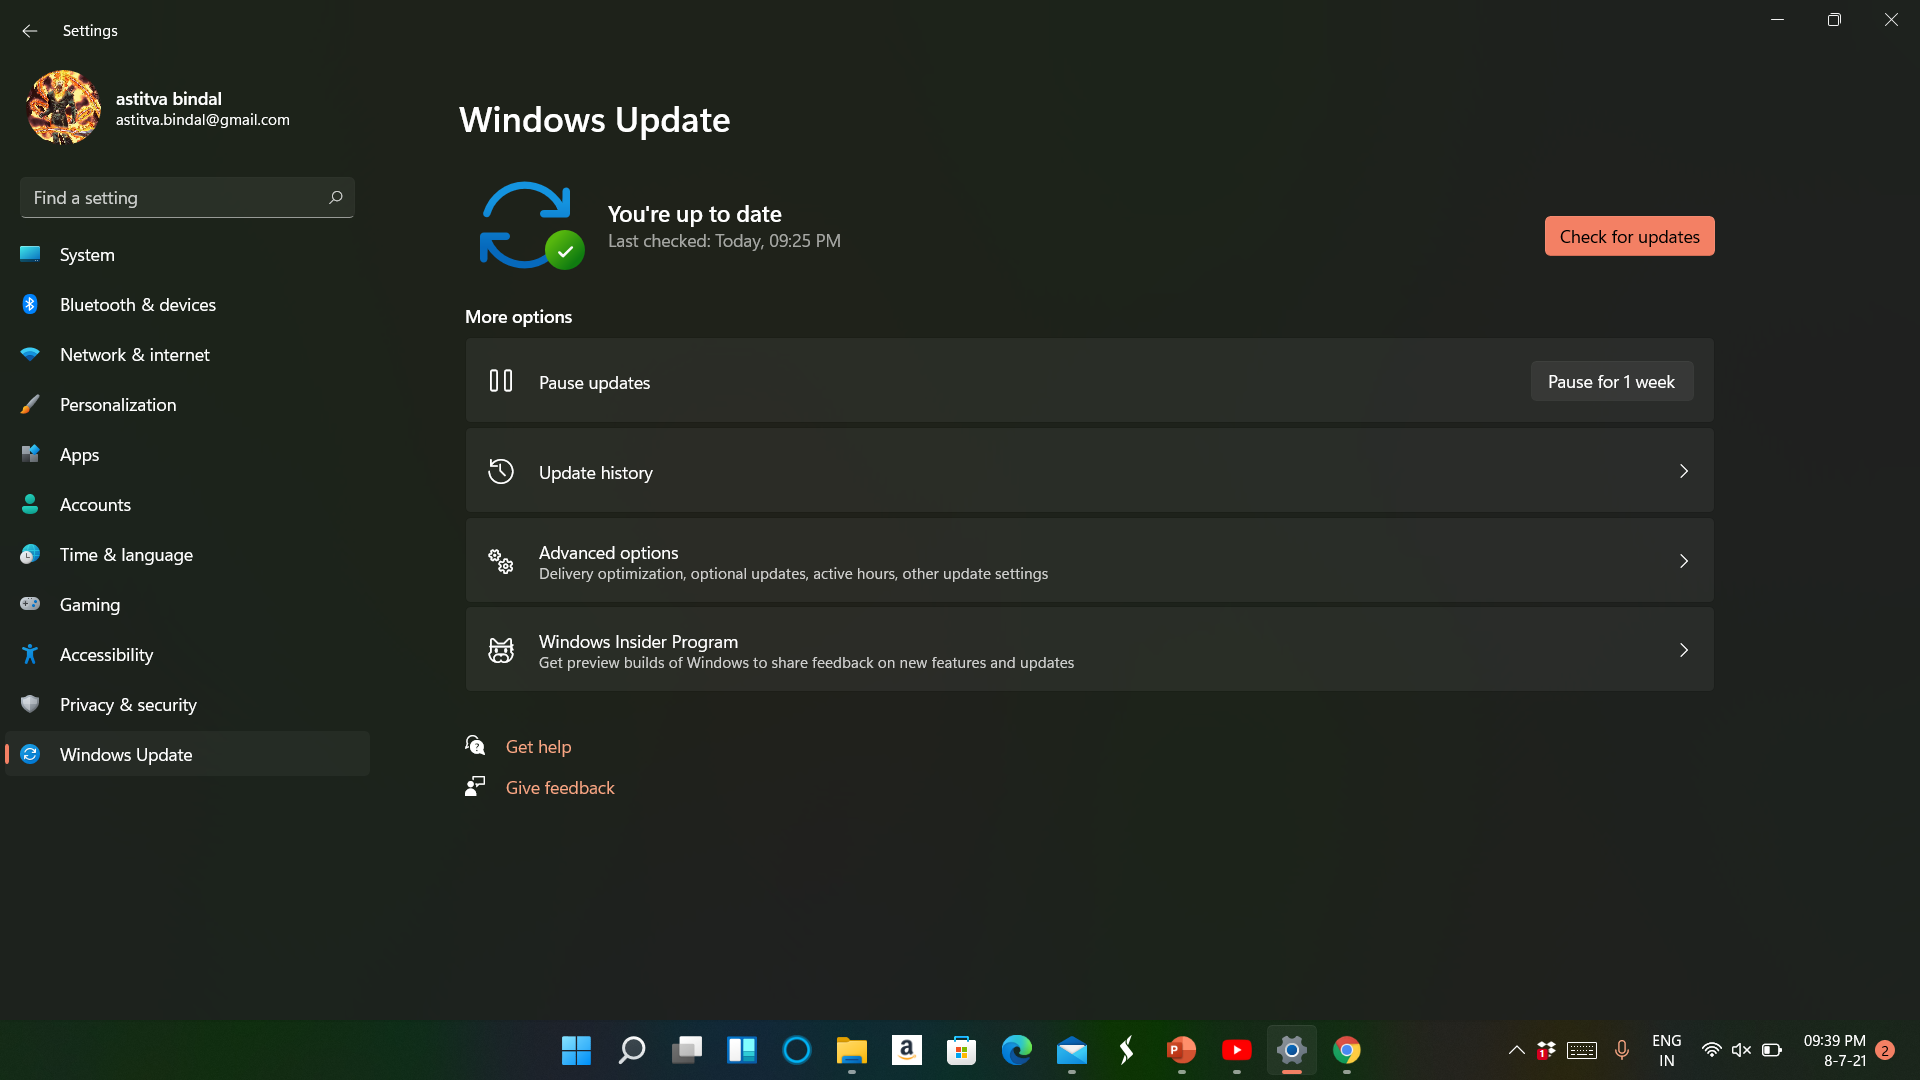Click the back arrow in Settings header
Image resolution: width=1920 pixels, height=1080 pixels.
[29, 31]
